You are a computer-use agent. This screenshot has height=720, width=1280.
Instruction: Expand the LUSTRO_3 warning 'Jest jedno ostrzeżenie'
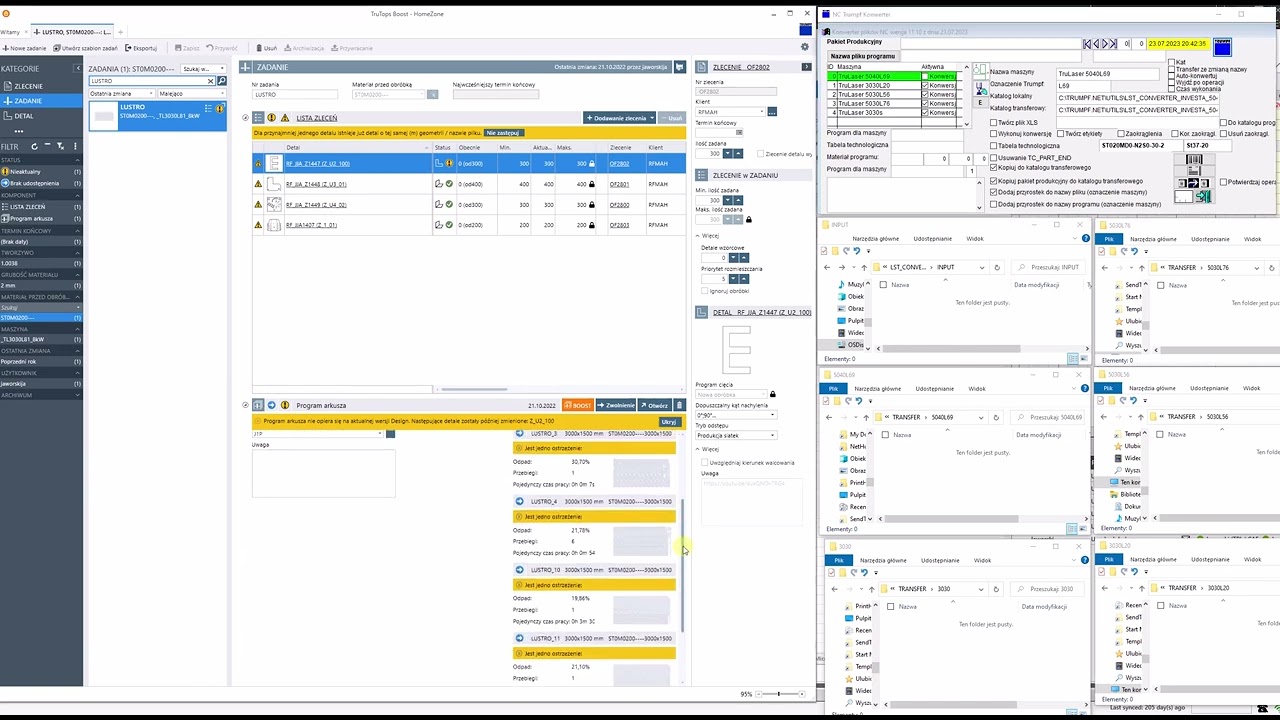pos(594,448)
